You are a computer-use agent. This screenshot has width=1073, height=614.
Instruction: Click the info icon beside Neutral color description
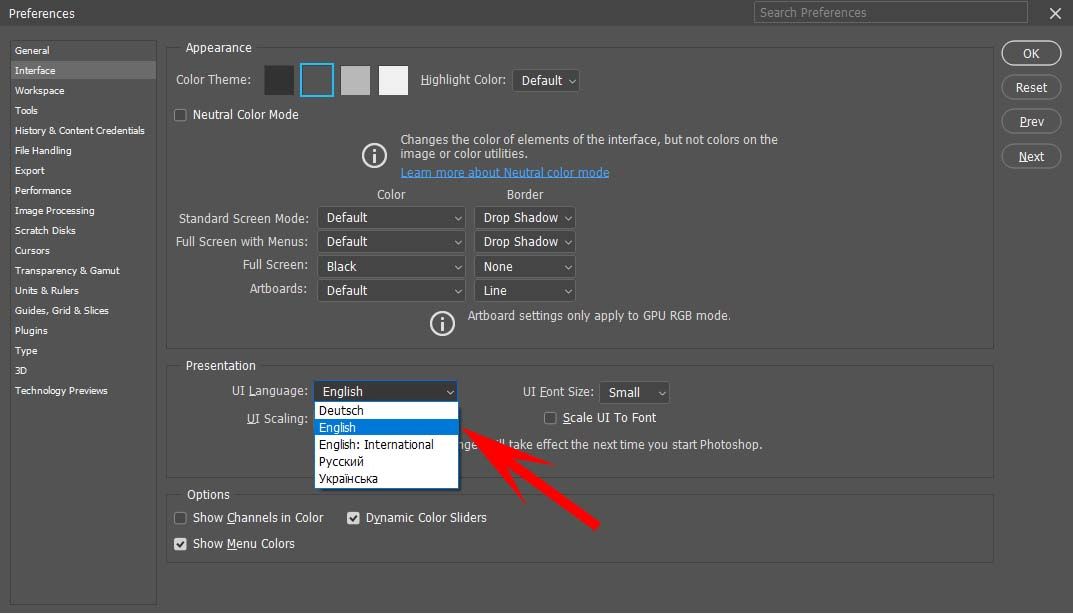(374, 155)
